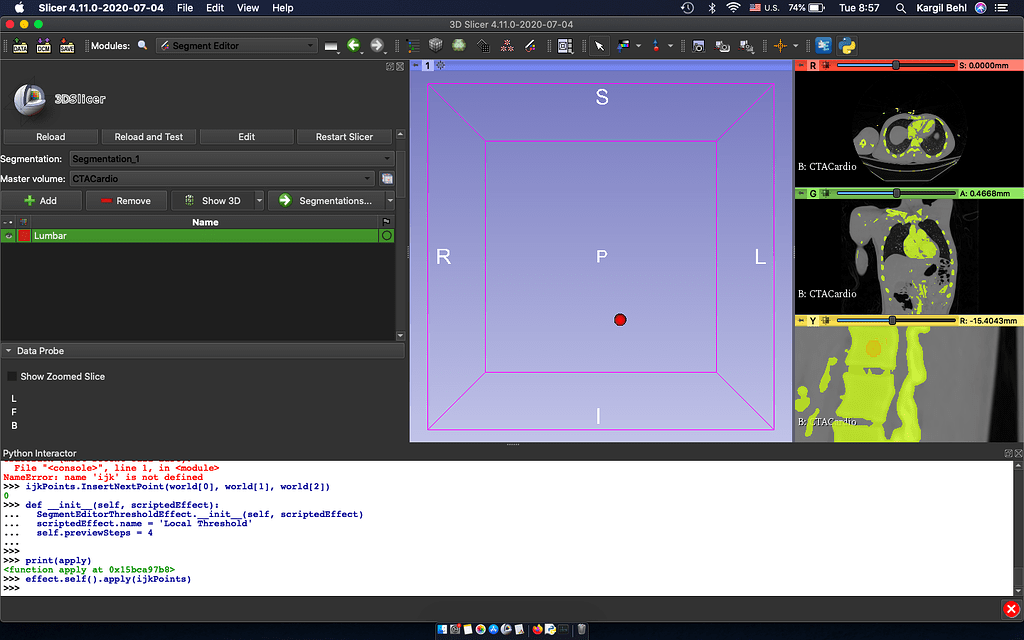Image resolution: width=1024 pixels, height=640 pixels.
Task: Enable the Show Zoomed Slice checkbox
Action: pos(12,376)
